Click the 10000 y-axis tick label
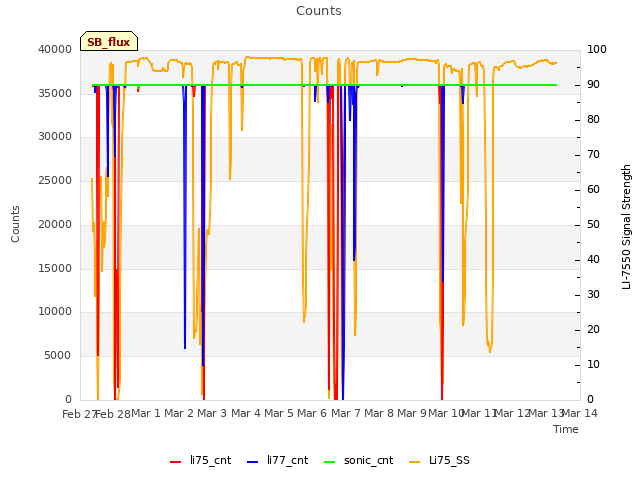Viewport: 640px width, 480px height. (x=55, y=312)
